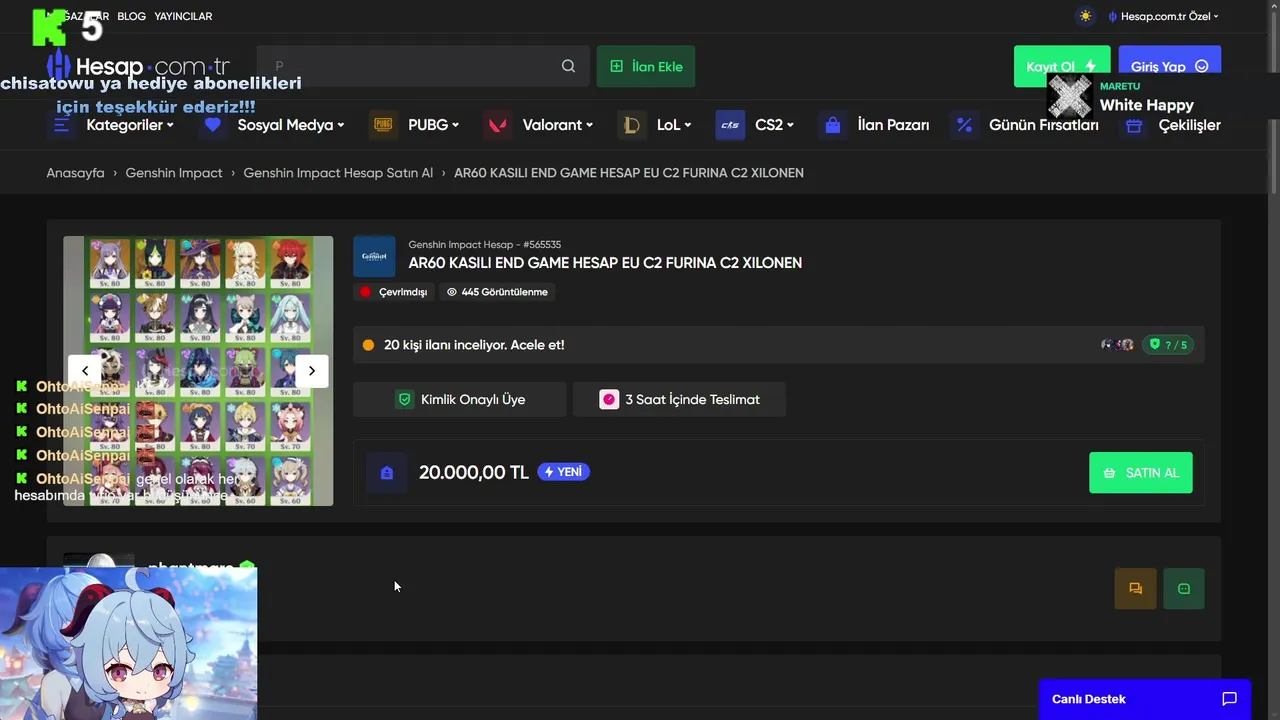Image resolution: width=1280 pixels, height=720 pixels.
Task: Click the Genshin Impact game logo
Action: (x=374, y=257)
